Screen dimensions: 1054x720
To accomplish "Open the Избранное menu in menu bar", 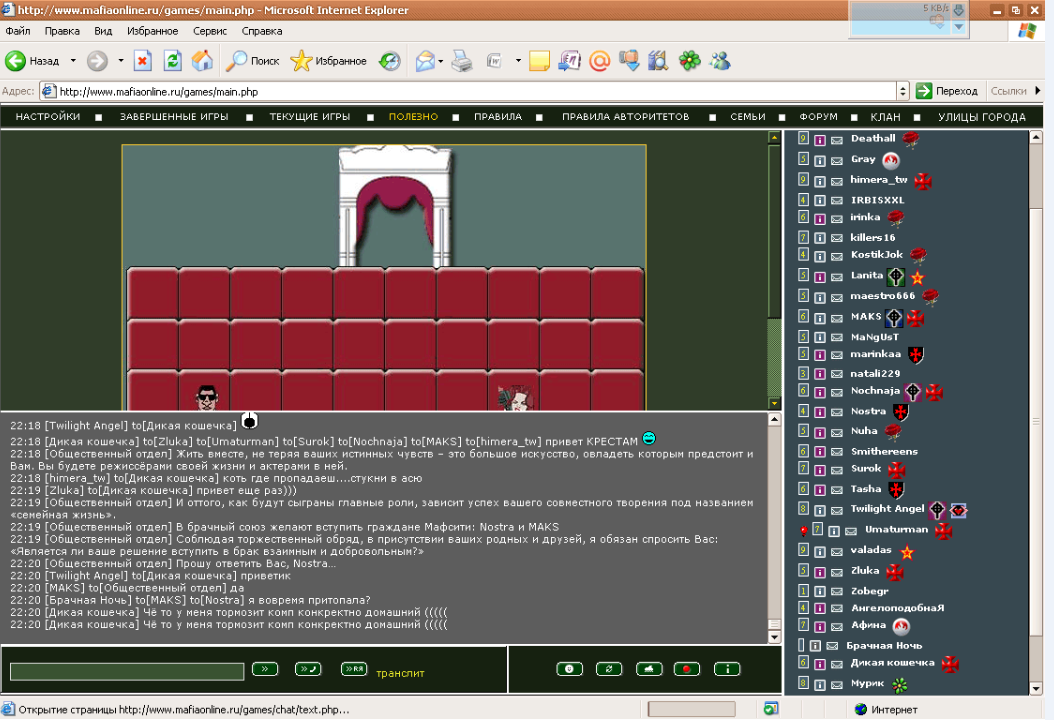I will 153,31.
